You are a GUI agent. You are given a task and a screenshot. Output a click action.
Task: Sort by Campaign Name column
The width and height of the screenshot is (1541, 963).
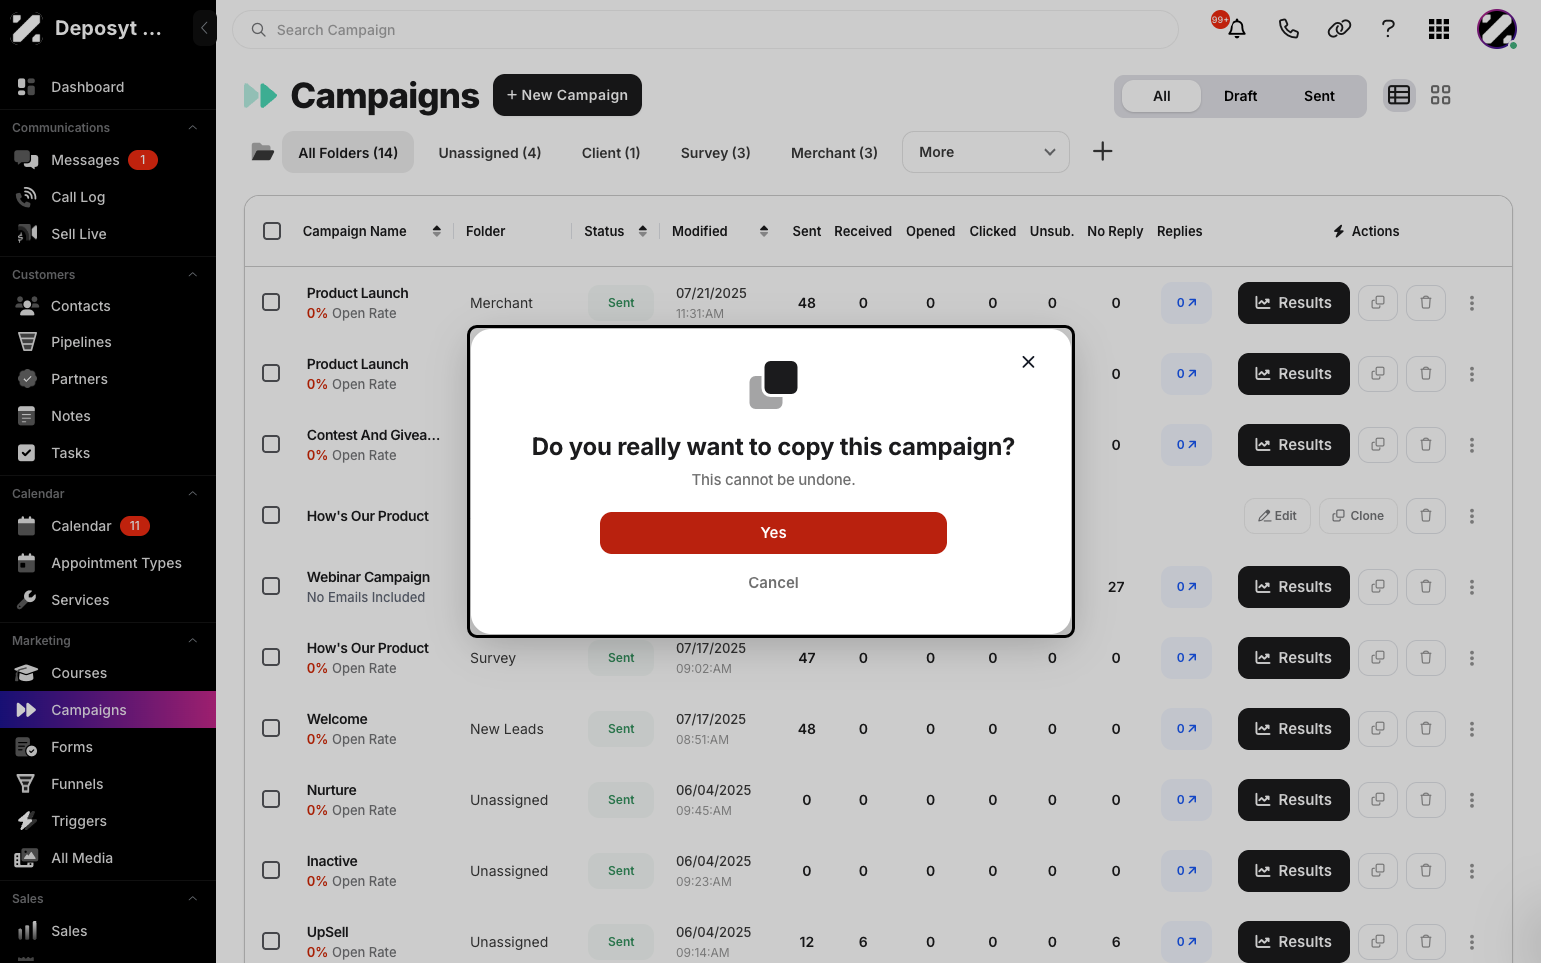pyautogui.click(x=437, y=231)
